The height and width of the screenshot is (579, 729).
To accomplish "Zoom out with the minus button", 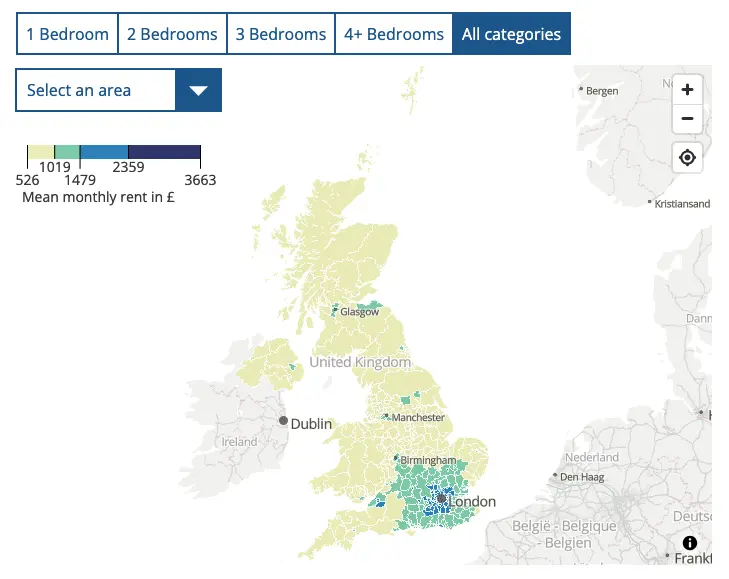I will click(x=687, y=119).
